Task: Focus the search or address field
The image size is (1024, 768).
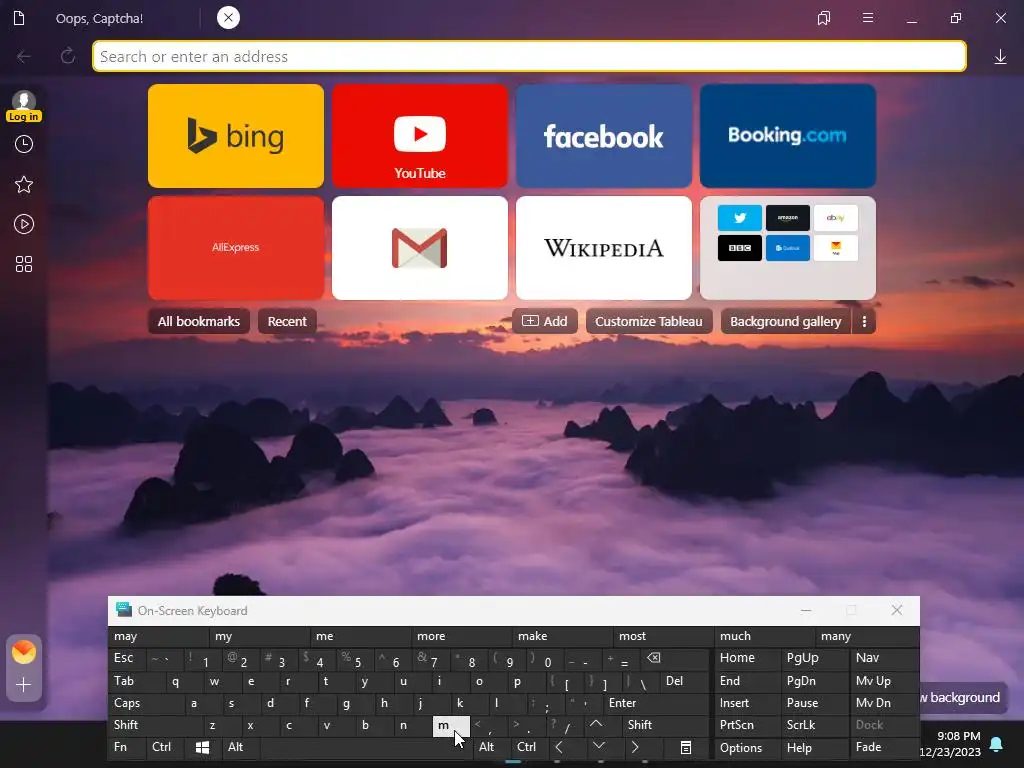Action: coord(529,56)
